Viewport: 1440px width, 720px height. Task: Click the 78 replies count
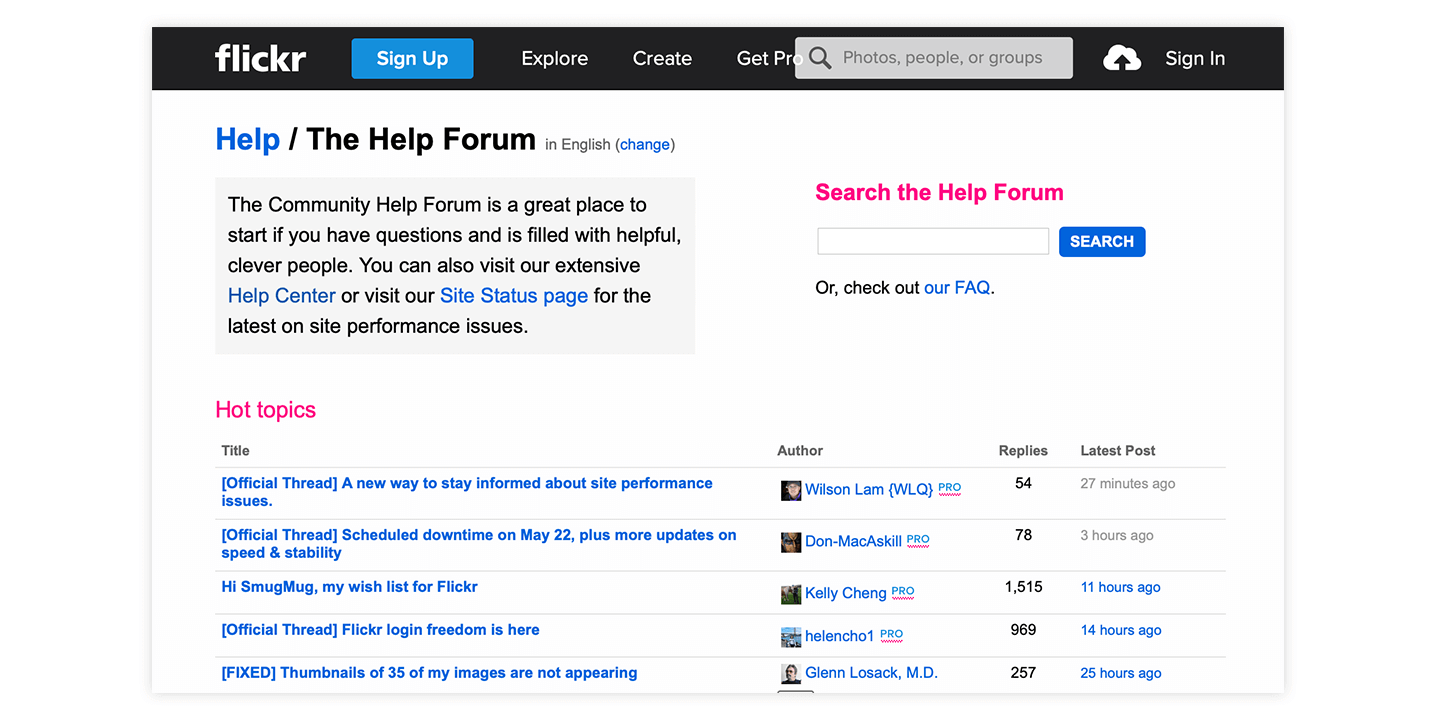tap(1023, 535)
